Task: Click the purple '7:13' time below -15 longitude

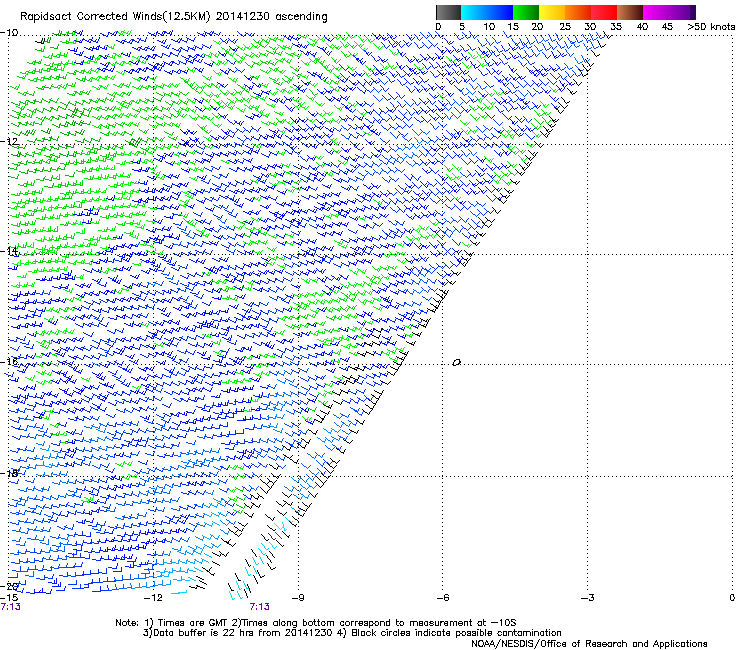Action: pos(10,607)
